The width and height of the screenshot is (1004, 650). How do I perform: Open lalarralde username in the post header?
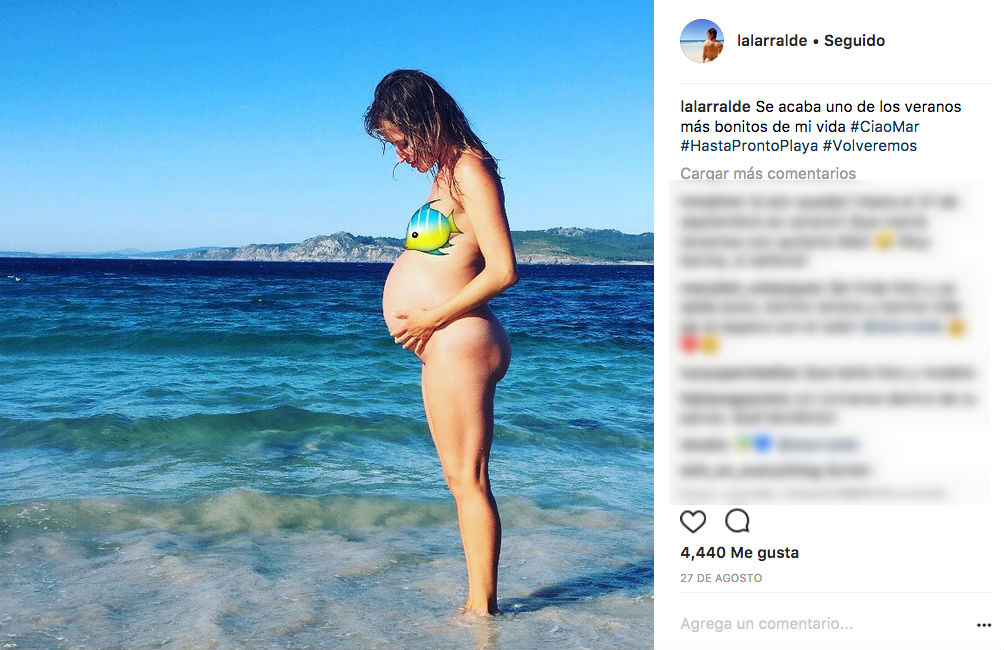[x=772, y=40]
